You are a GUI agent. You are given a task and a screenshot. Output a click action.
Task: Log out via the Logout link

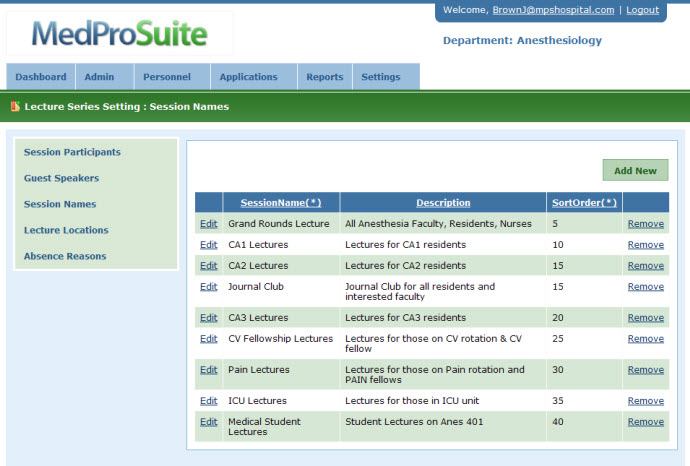(x=642, y=10)
